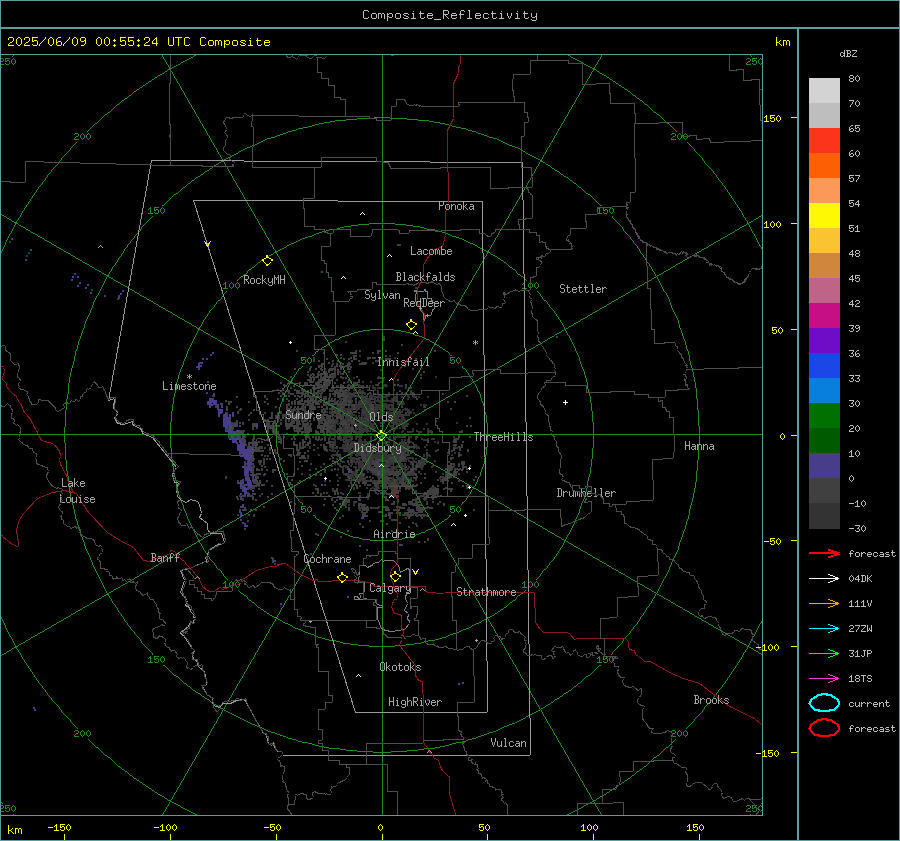Click the magenta 42 dBZ color swatch
Screen dimensions: 900x841
pyautogui.click(x=824, y=316)
